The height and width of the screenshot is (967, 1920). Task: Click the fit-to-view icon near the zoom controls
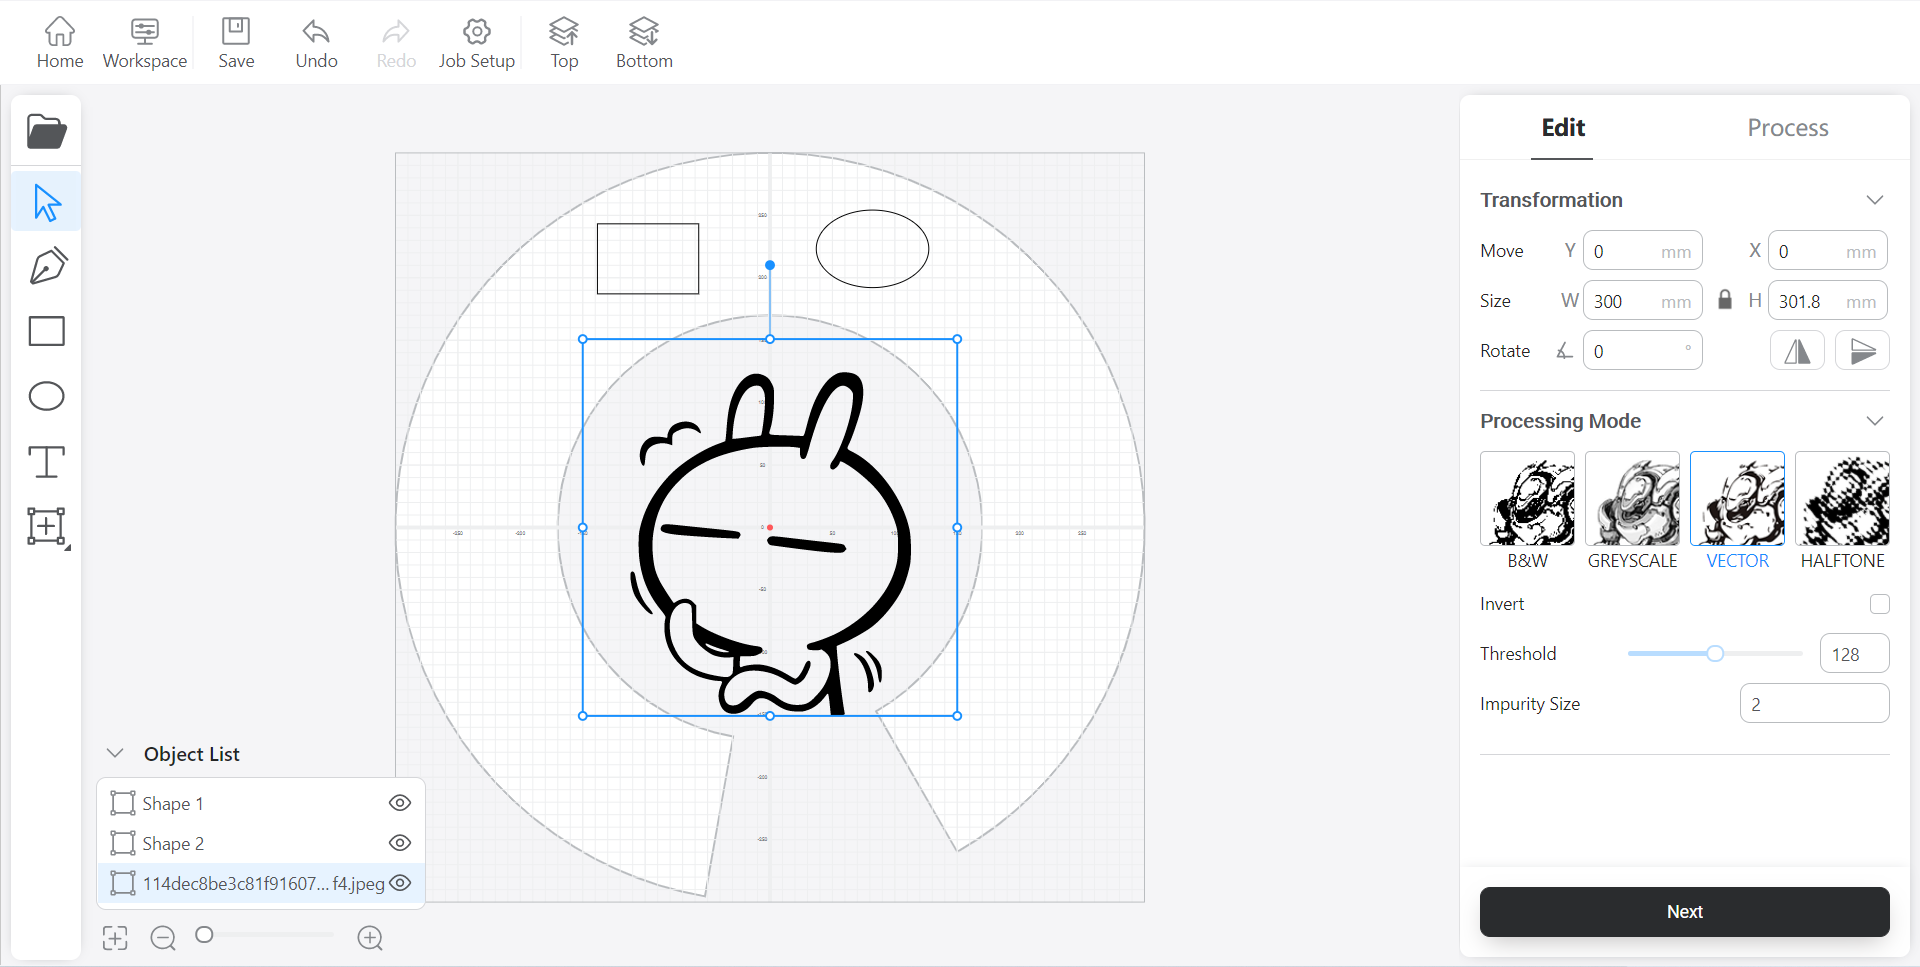point(115,938)
